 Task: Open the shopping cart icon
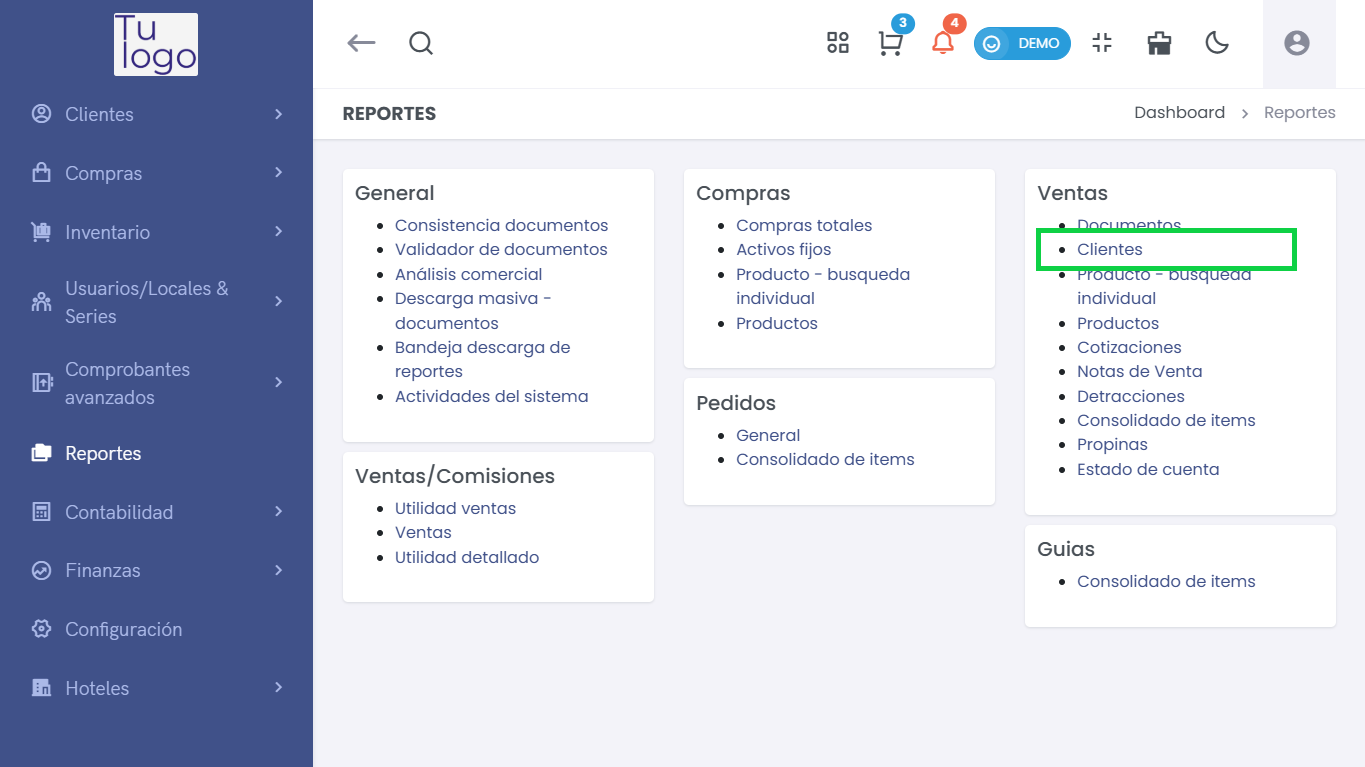tap(889, 44)
